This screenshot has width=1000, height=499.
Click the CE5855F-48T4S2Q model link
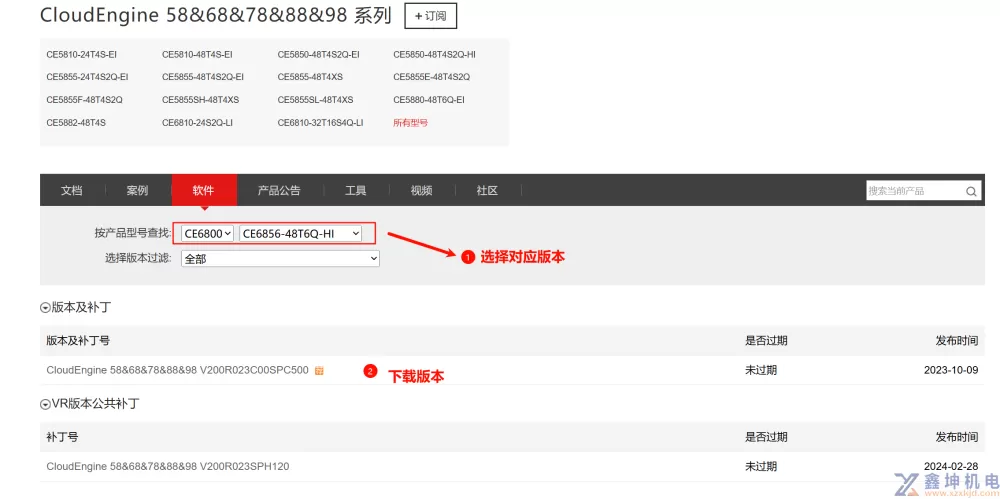pos(84,100)
